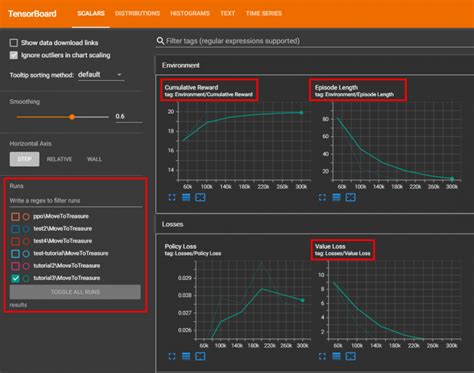Image resolution: width=474 pixels, height=373 pixels.
Task: Expand the Value Loss chart to full size
Action: pos(322,356)
